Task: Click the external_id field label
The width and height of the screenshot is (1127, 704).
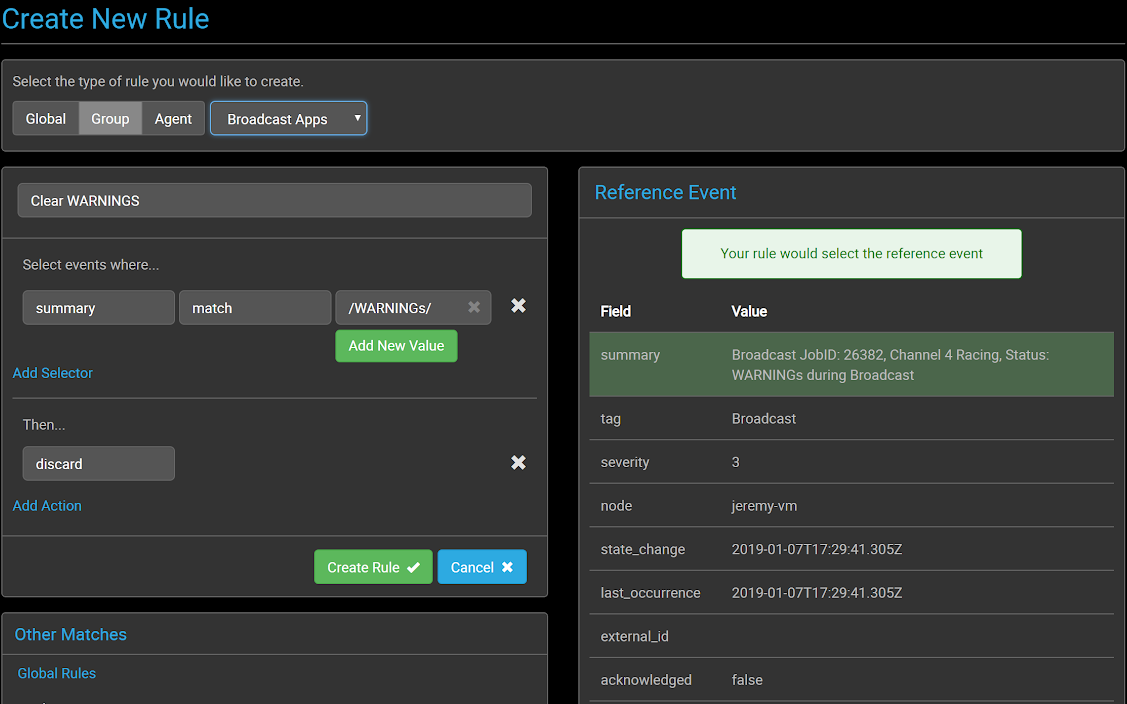Action: click(634, 636)
